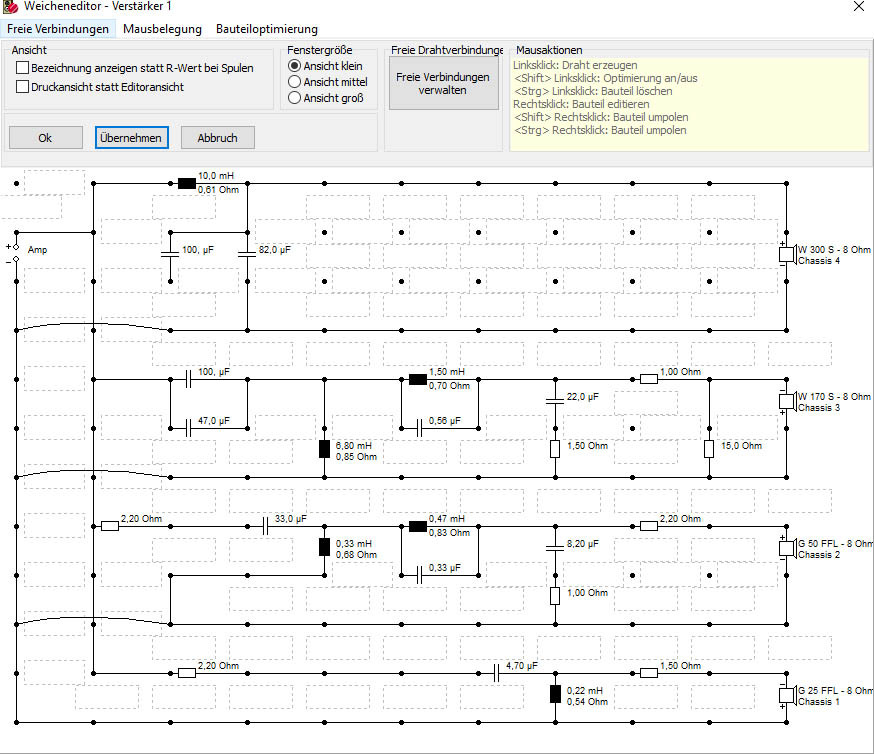Open the Mausbelegung tab

(162, 29)
